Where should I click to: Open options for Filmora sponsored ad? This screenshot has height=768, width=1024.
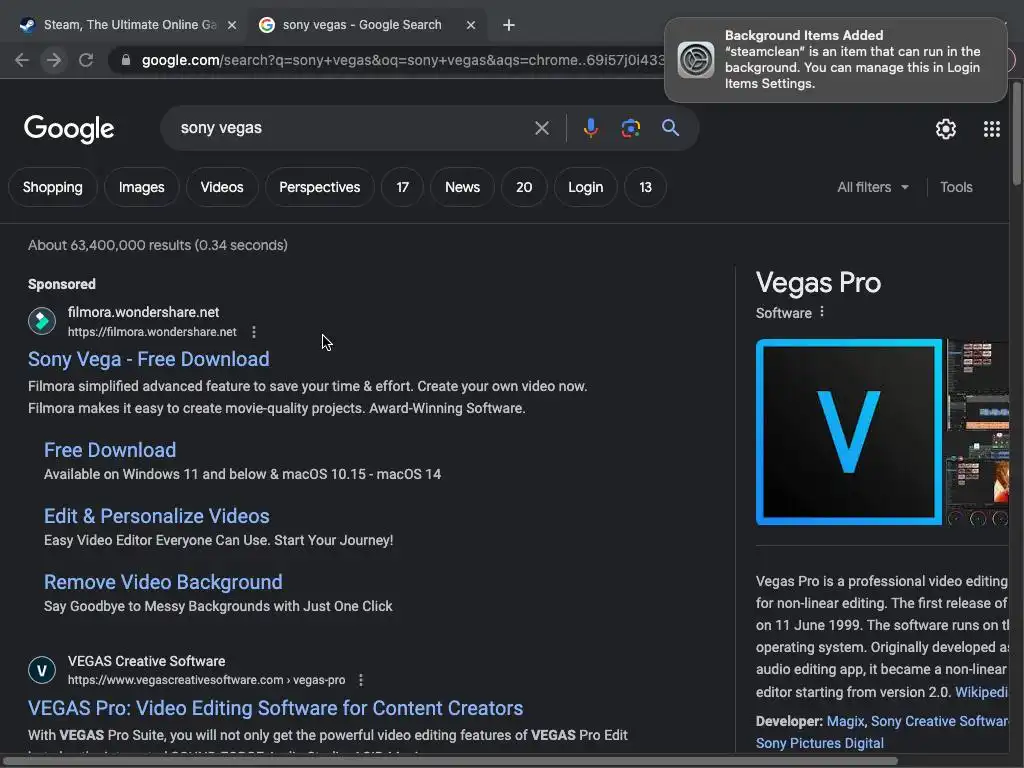coord(254,332)
